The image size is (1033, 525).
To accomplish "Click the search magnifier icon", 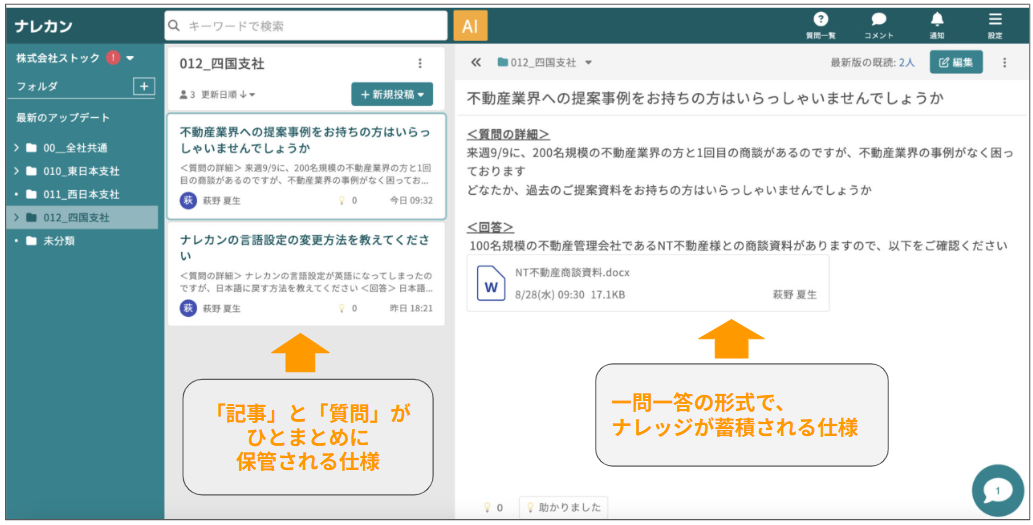I will click(174, 26).
